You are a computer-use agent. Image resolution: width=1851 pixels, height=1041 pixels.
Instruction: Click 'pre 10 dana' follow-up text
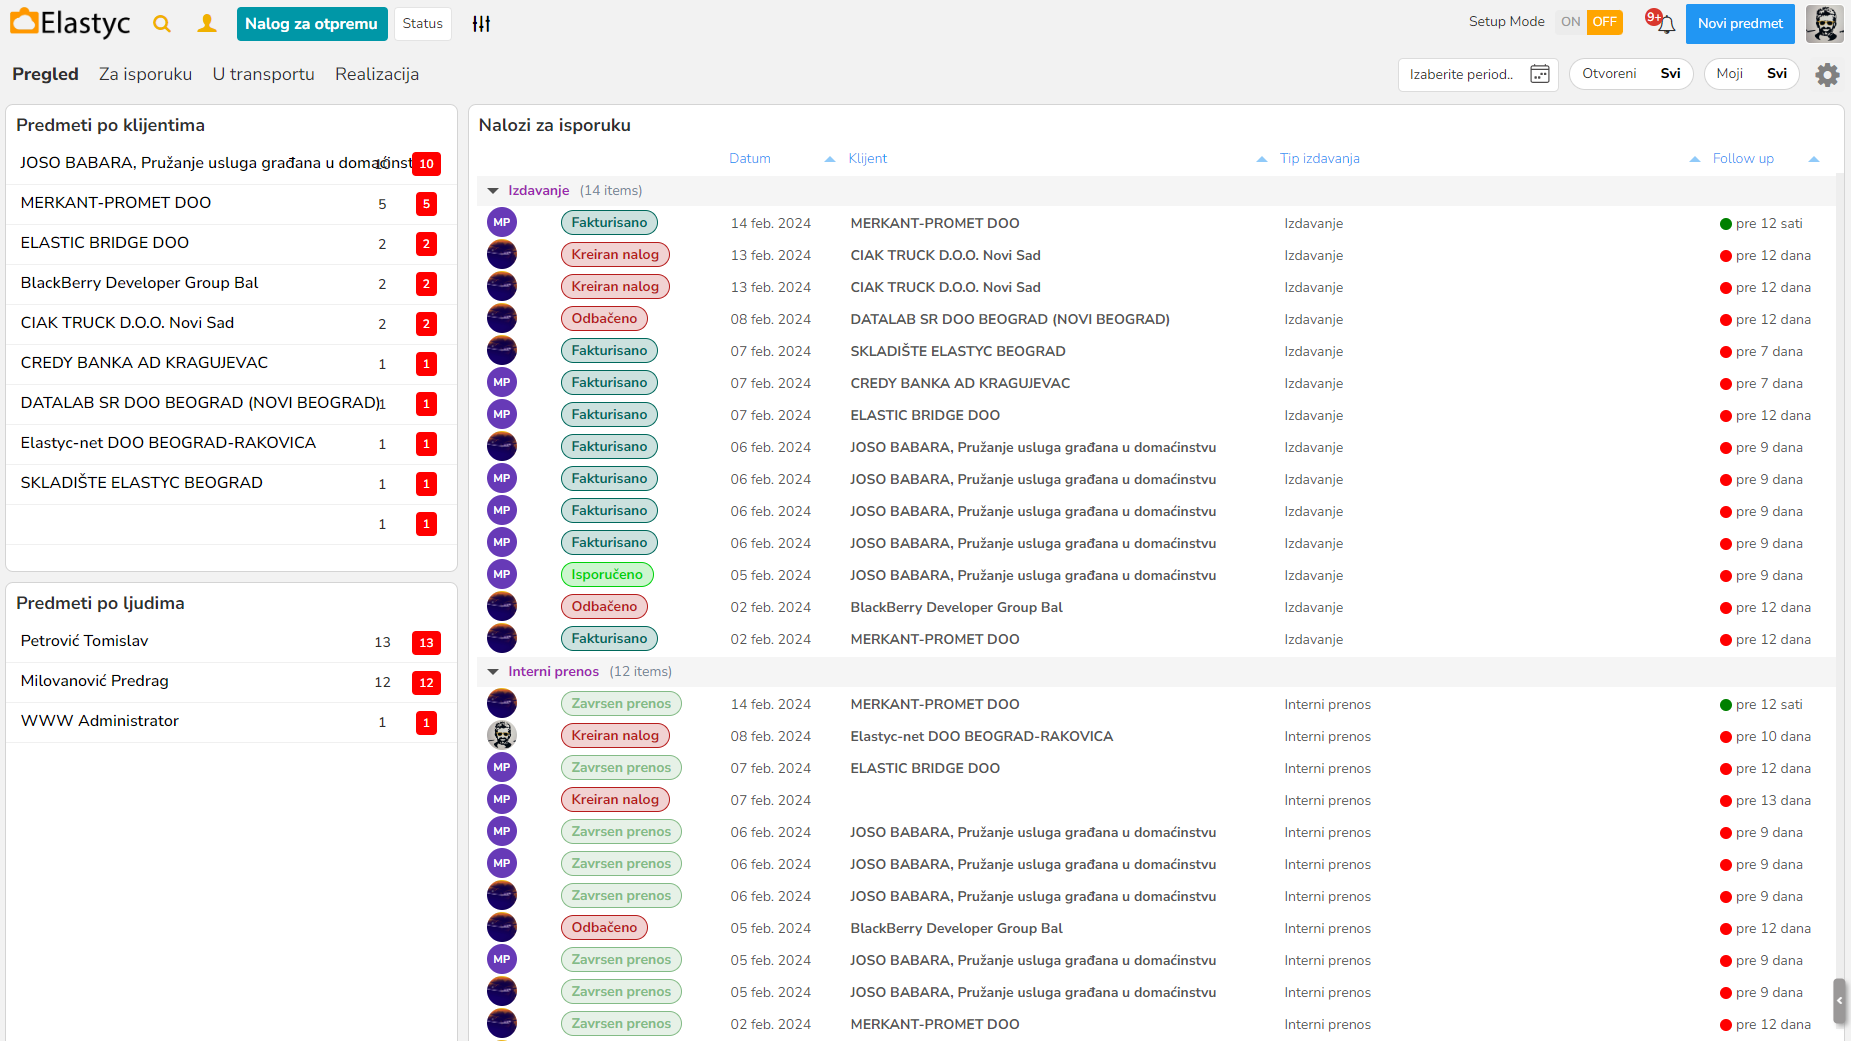pos(1773,737)
